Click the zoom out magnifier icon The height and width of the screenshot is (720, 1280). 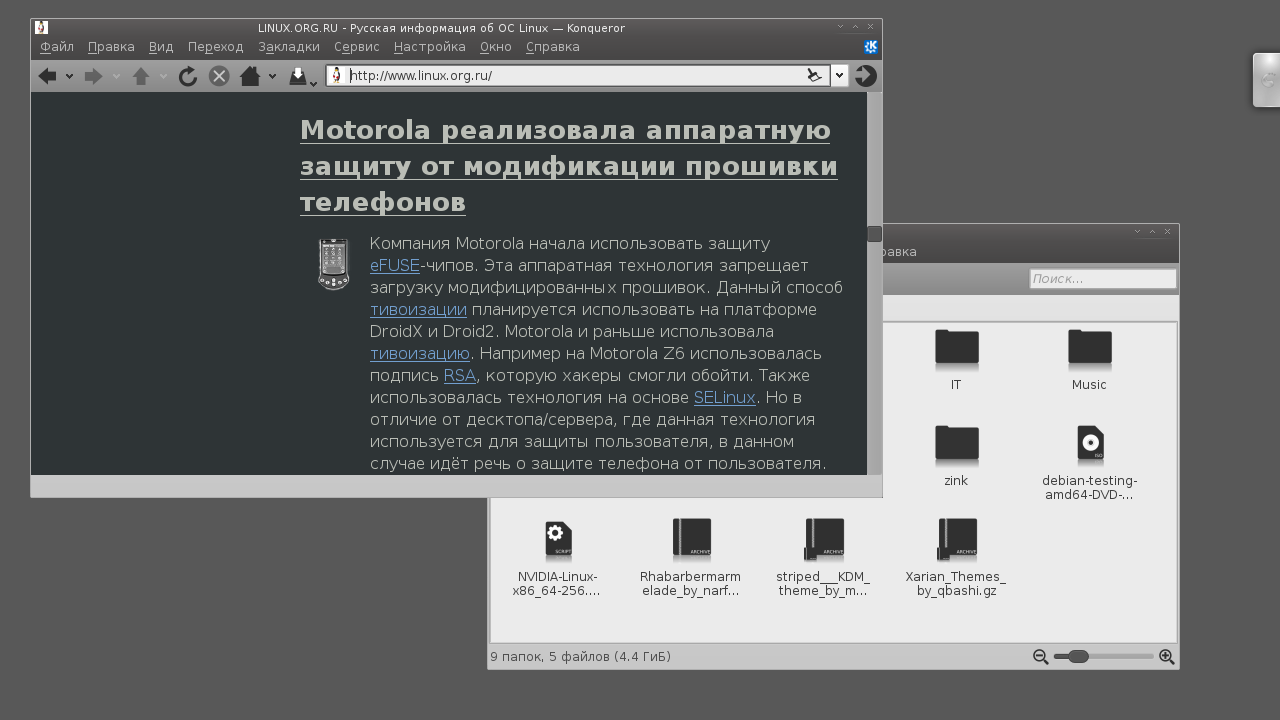click(x=1040, y=657)
